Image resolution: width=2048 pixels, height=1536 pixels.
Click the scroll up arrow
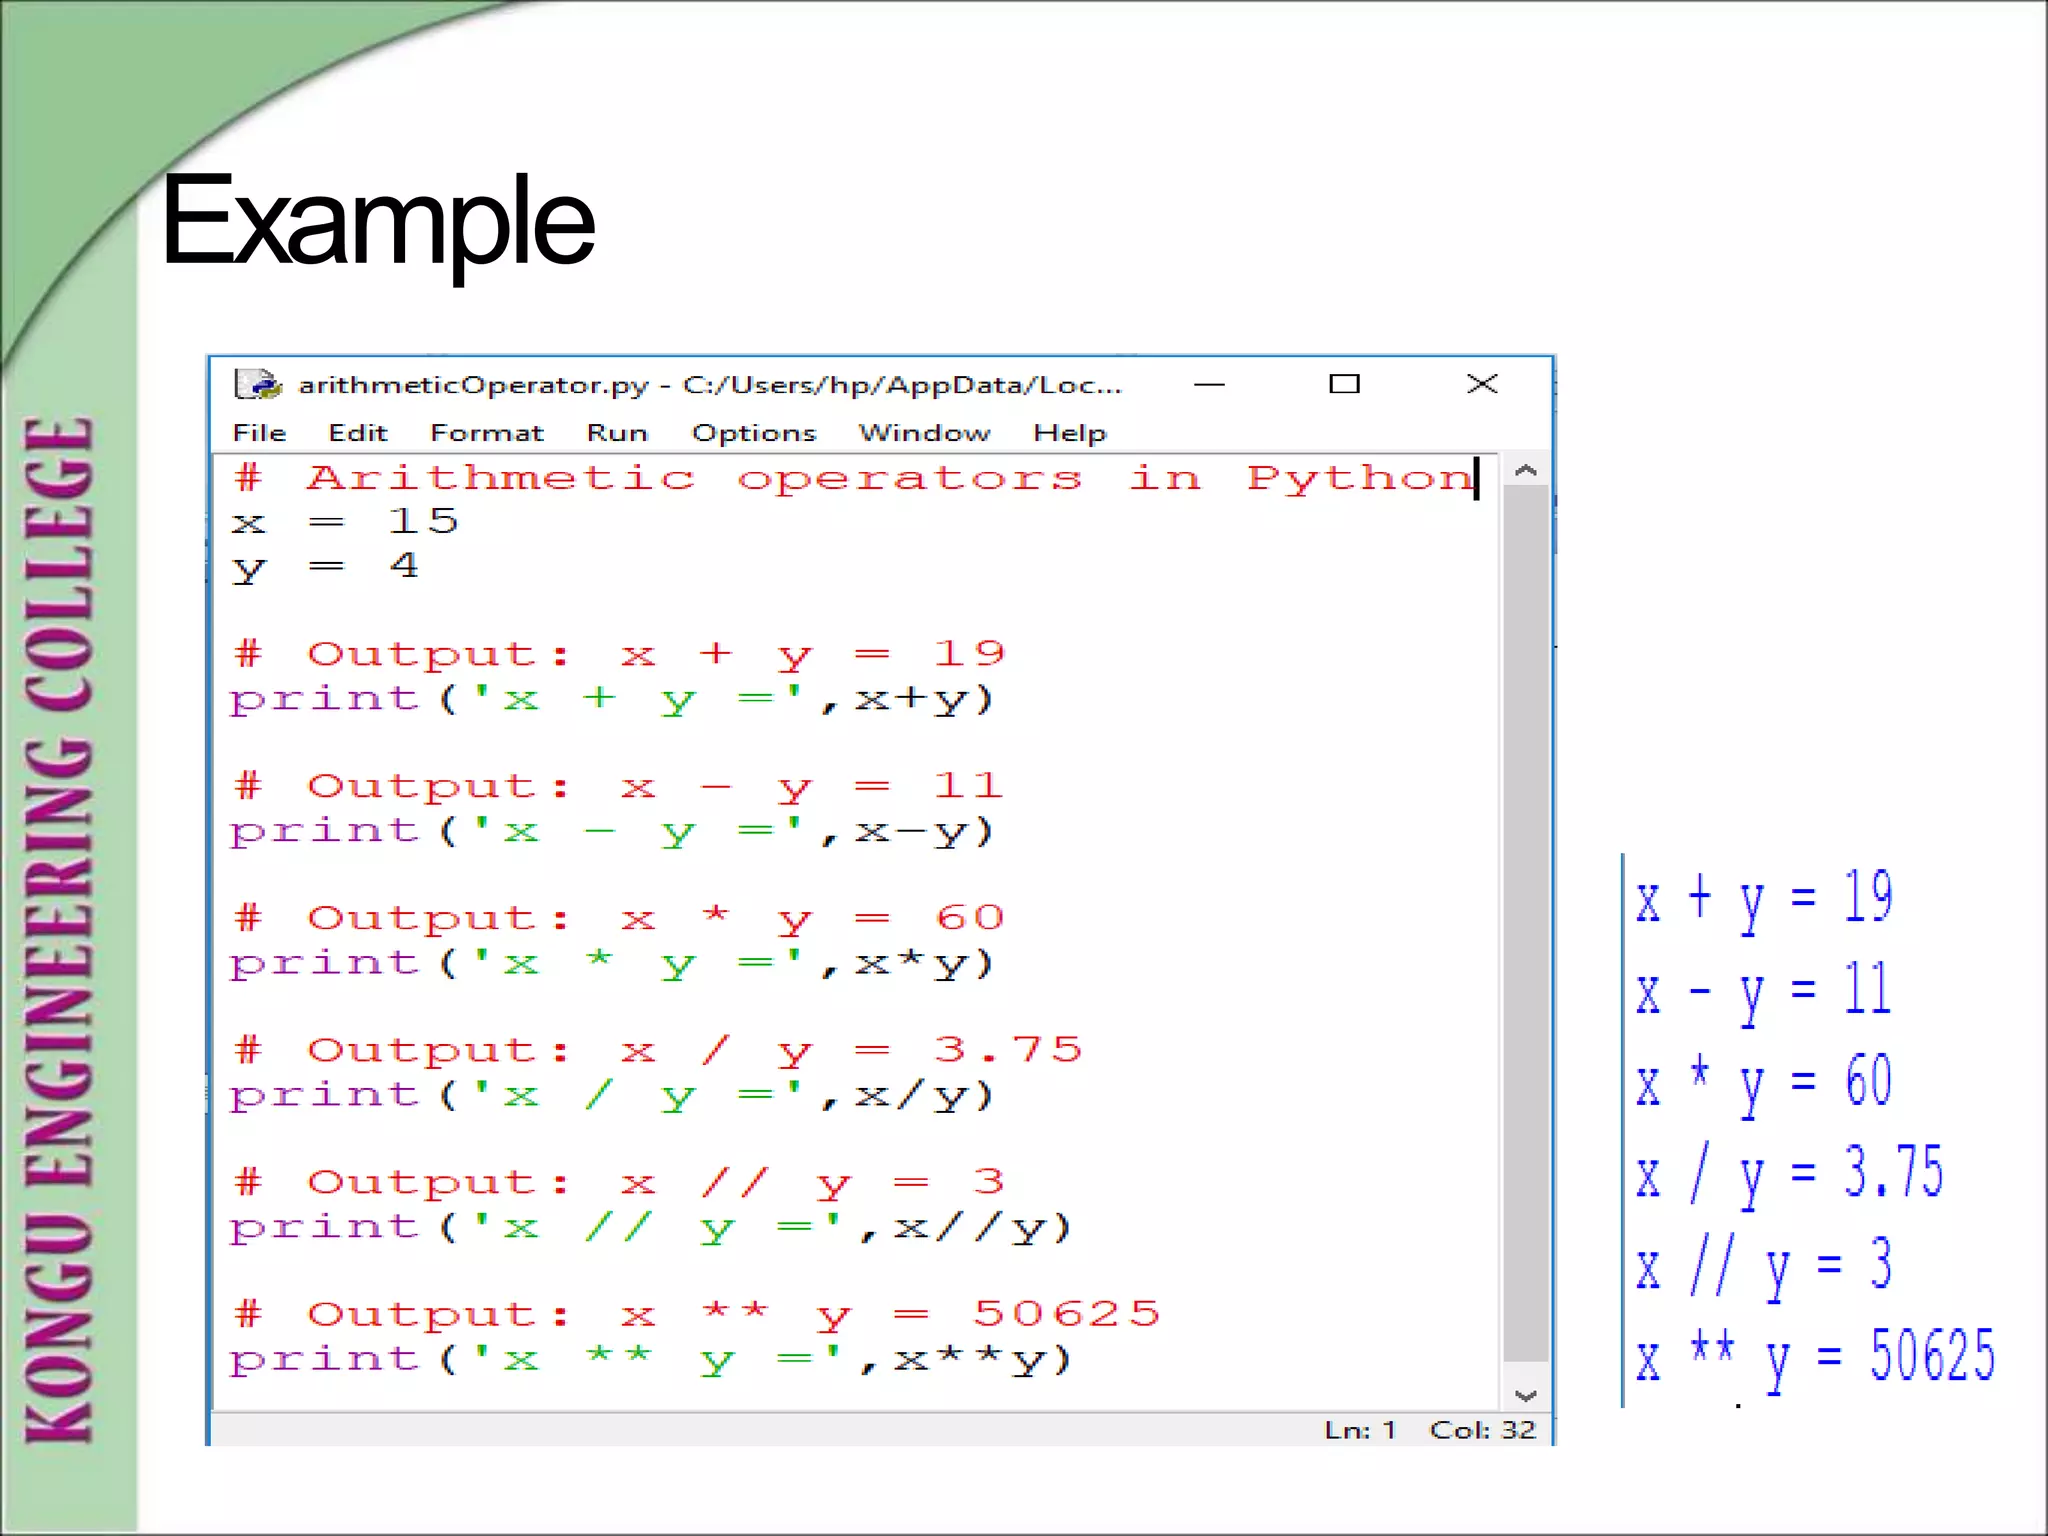1525,470
